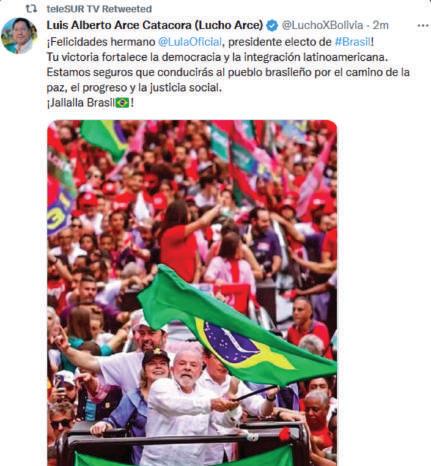The width and height of the screenshot is (431, 466).
Task: Click the tweet text about democracia
Action: 217,57
